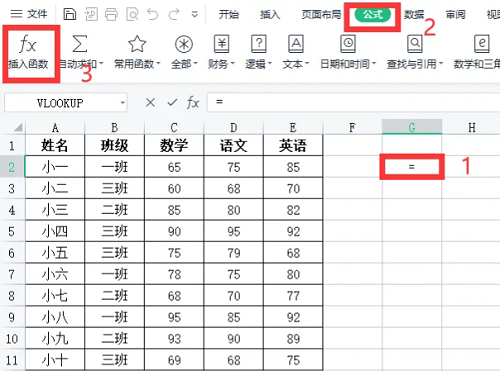Click header cell 英语
The image size is (500, 371).
pos(293,146)
